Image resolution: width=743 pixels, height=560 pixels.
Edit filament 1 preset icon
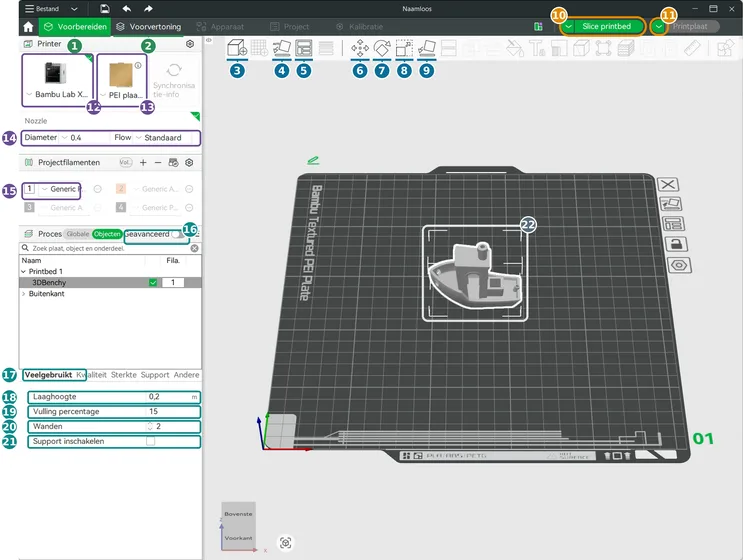point(98,189)
